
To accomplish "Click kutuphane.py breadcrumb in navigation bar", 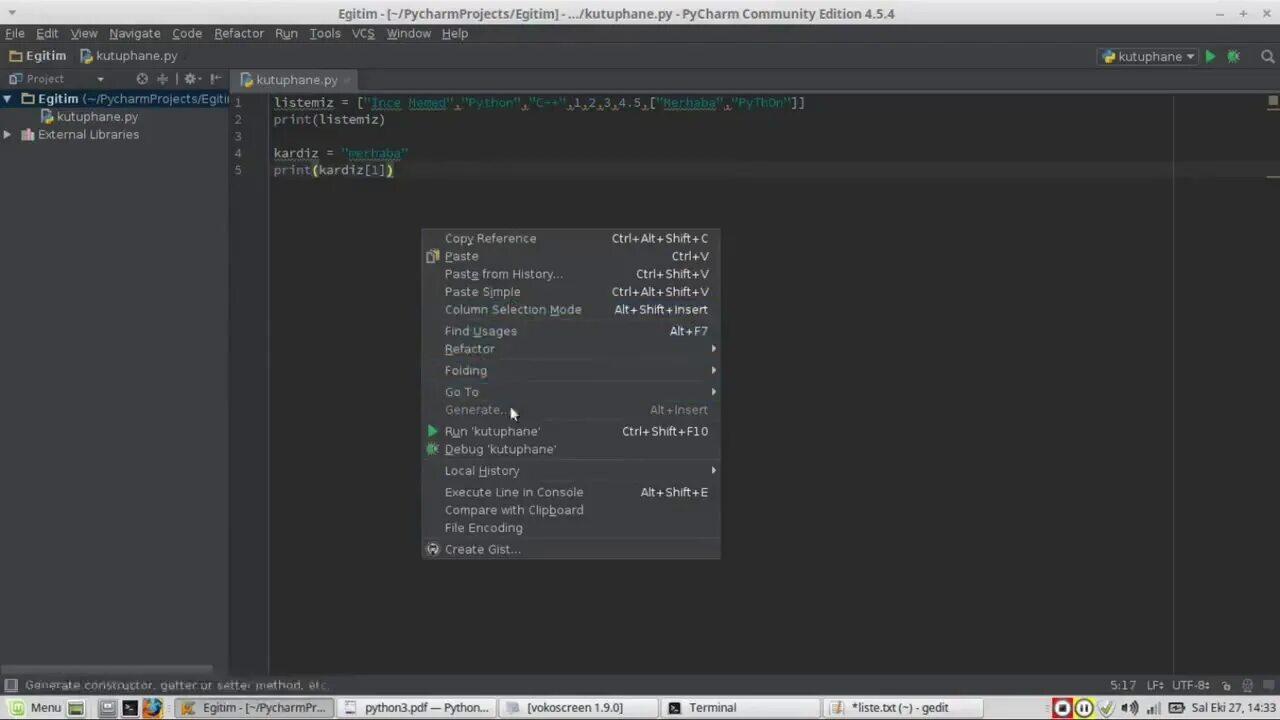I will pos(129,56).
